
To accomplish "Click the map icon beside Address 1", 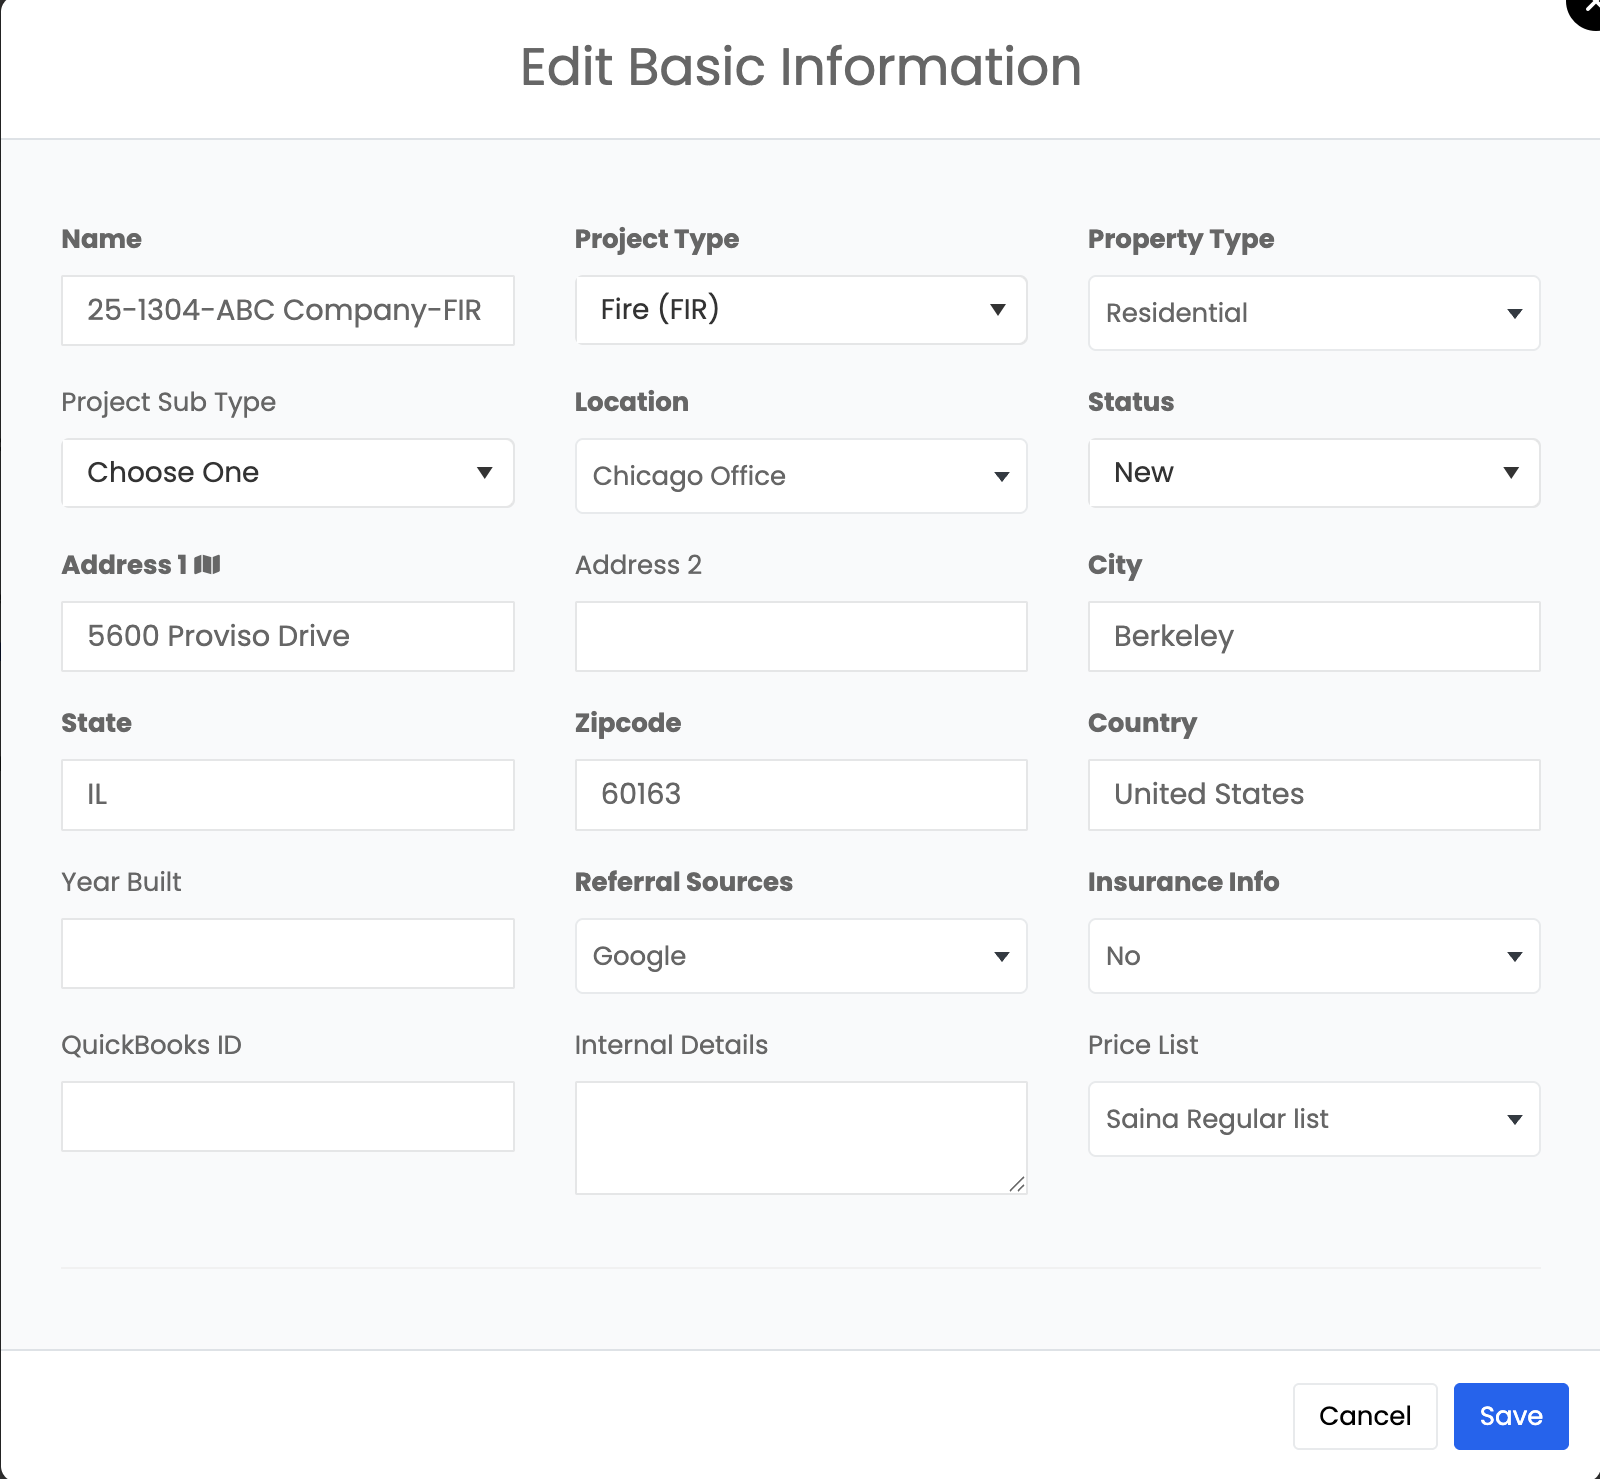I will [x=207, y=565].
